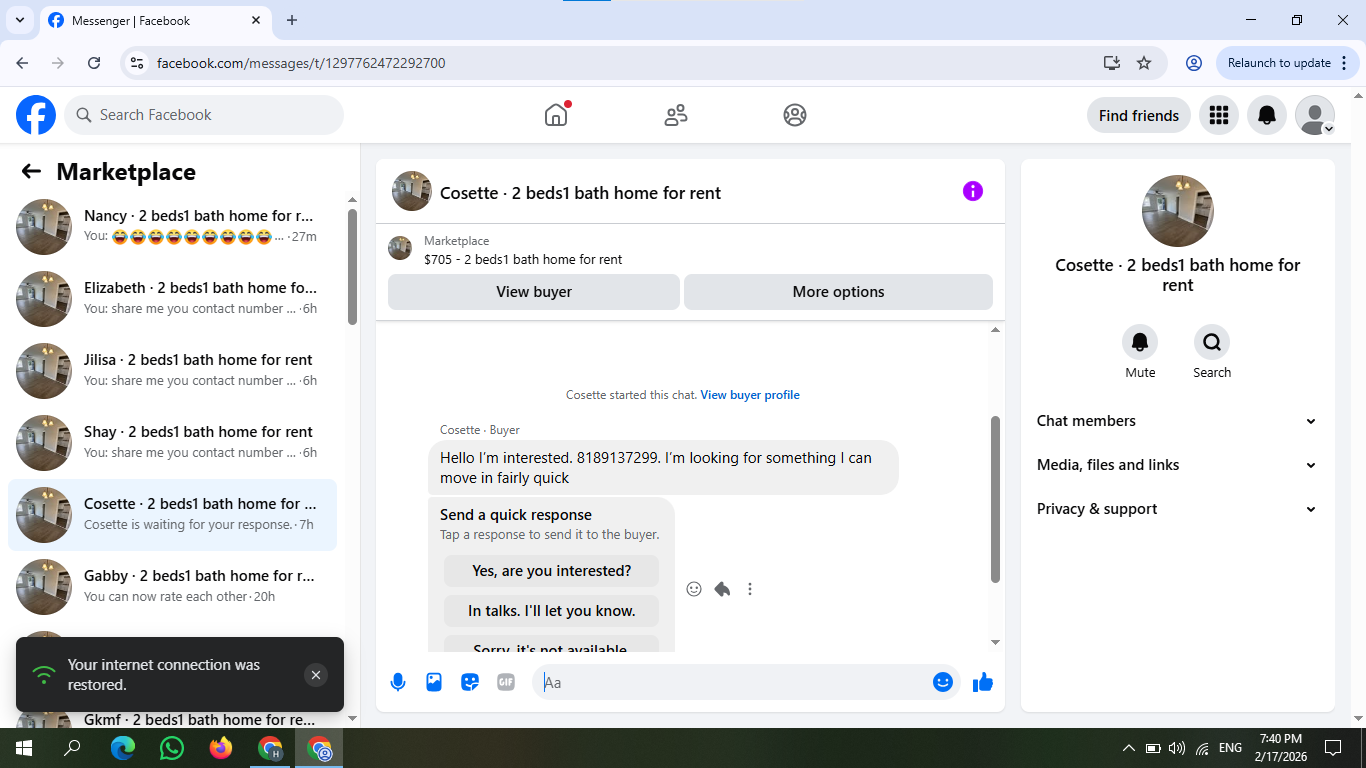Image resolution: width=1366 pixels, height=768 pixels.
Task: Click Relaunch to update button
Action: tap(1288, 63)
